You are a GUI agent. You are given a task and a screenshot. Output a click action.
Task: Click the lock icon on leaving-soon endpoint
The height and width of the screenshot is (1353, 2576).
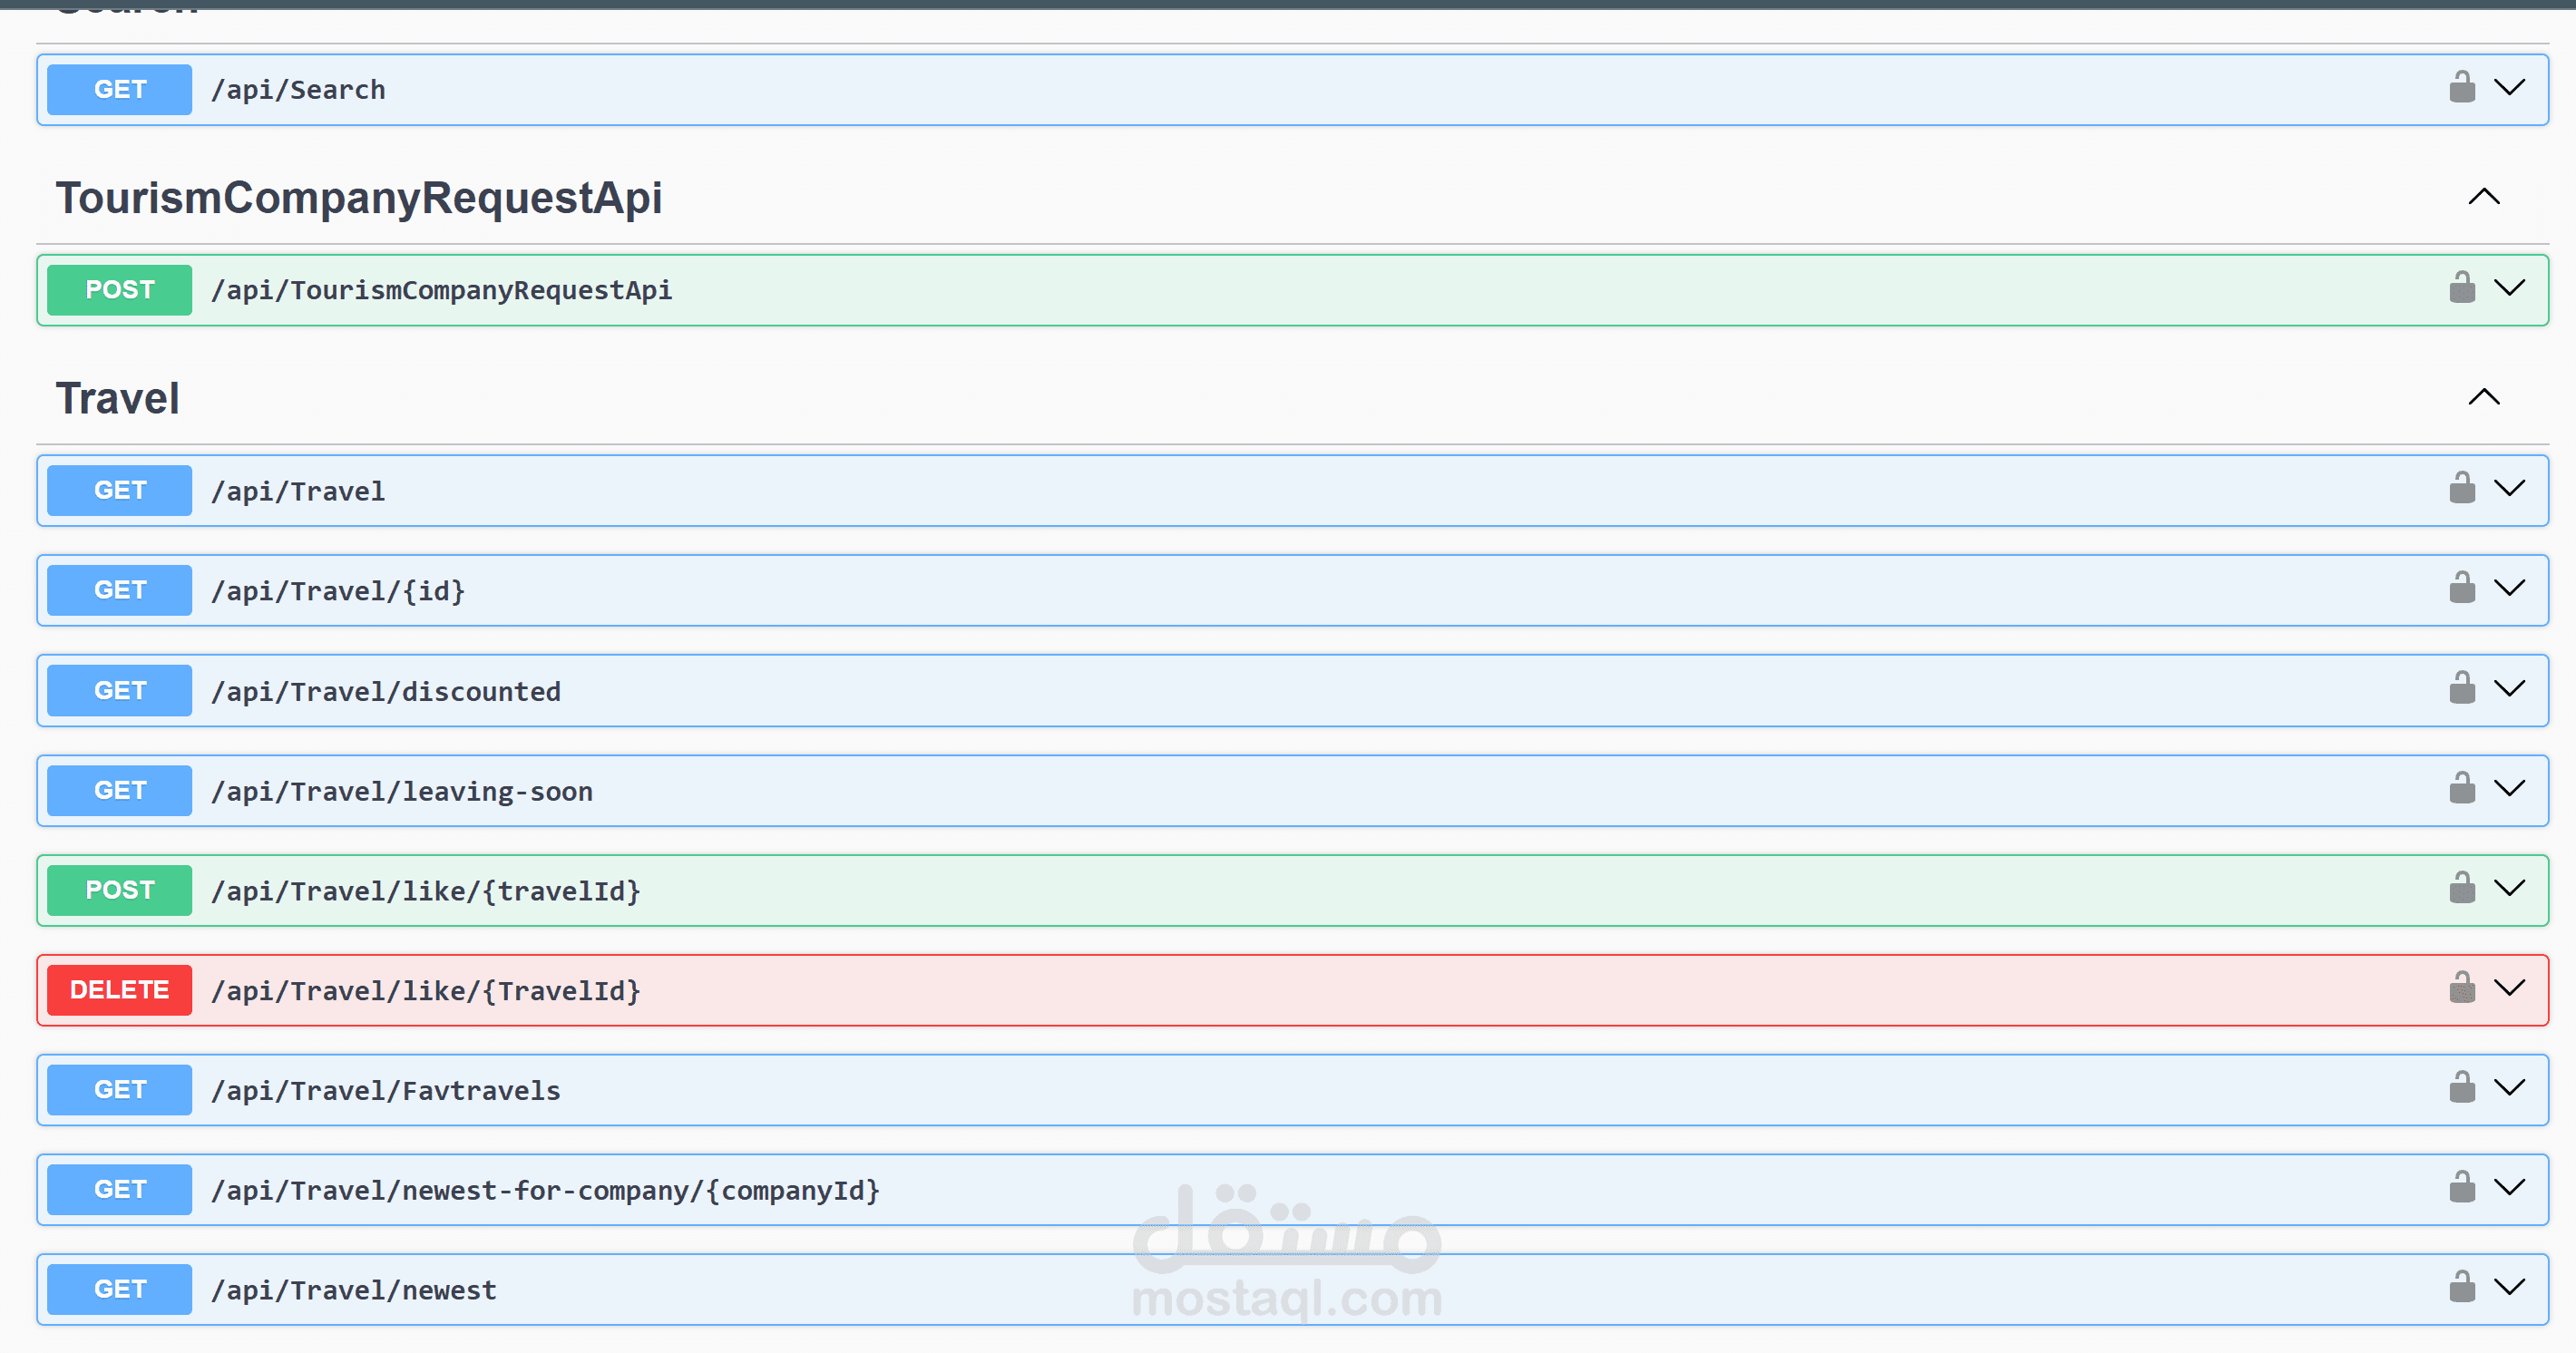coord(2461,789)
